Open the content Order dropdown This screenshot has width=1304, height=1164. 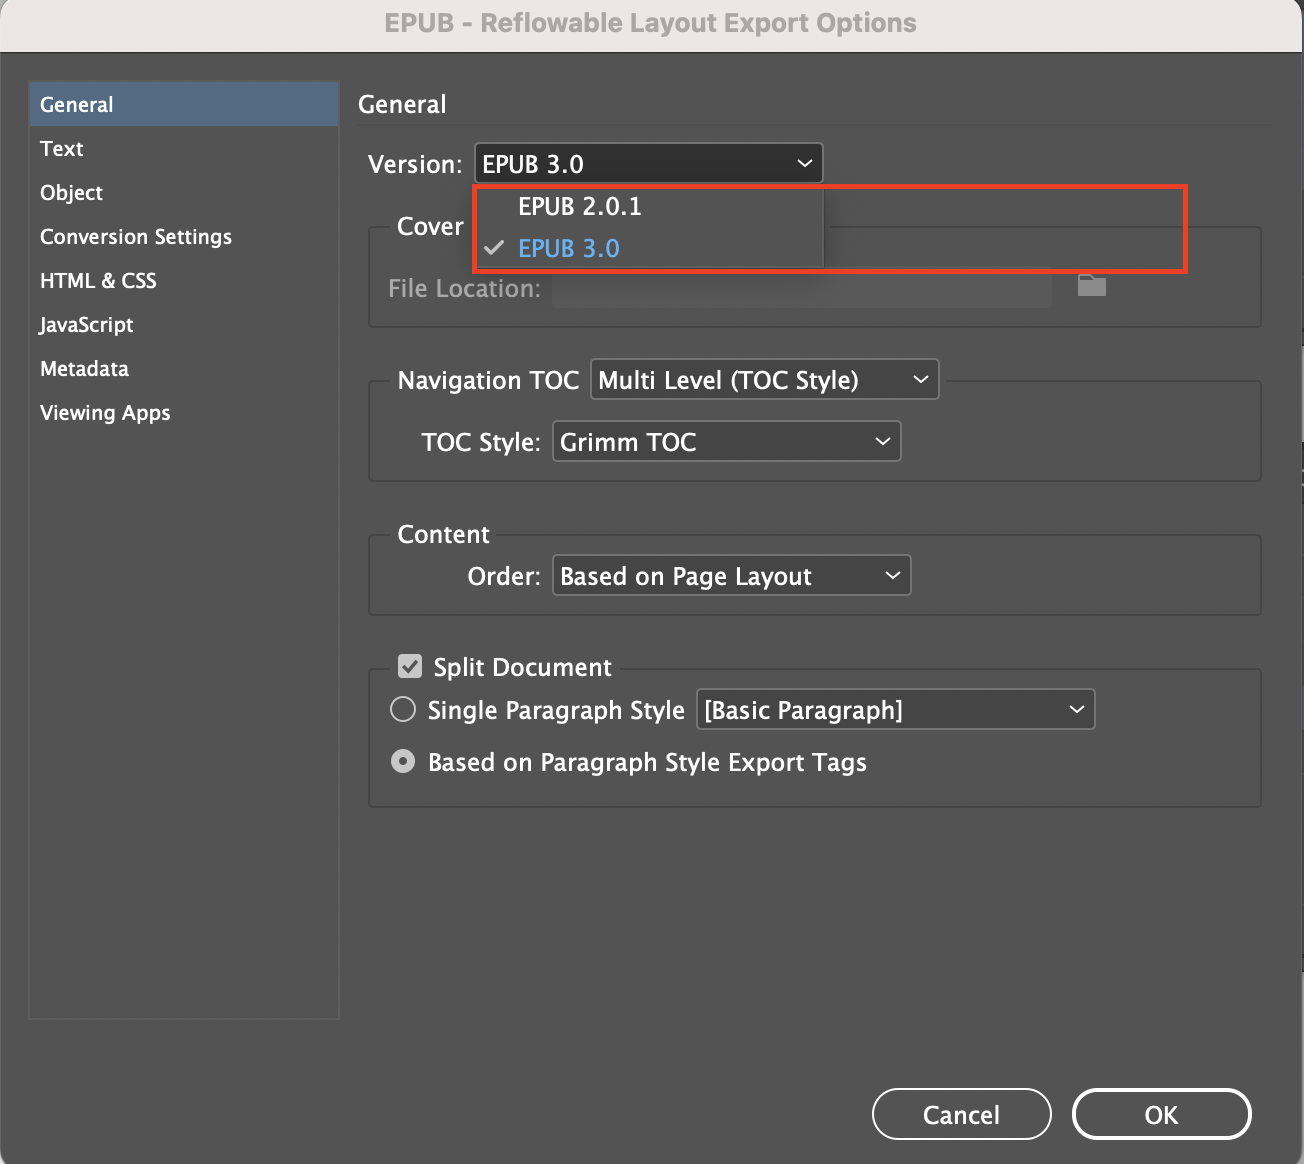pyautogui.click(x=731, y=575)
